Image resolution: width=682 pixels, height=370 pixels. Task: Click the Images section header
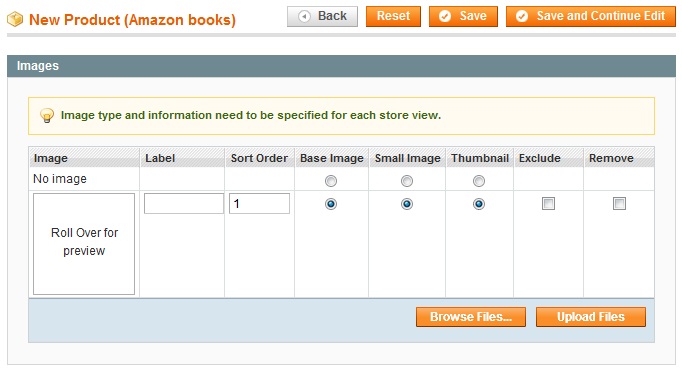point(341,66)
